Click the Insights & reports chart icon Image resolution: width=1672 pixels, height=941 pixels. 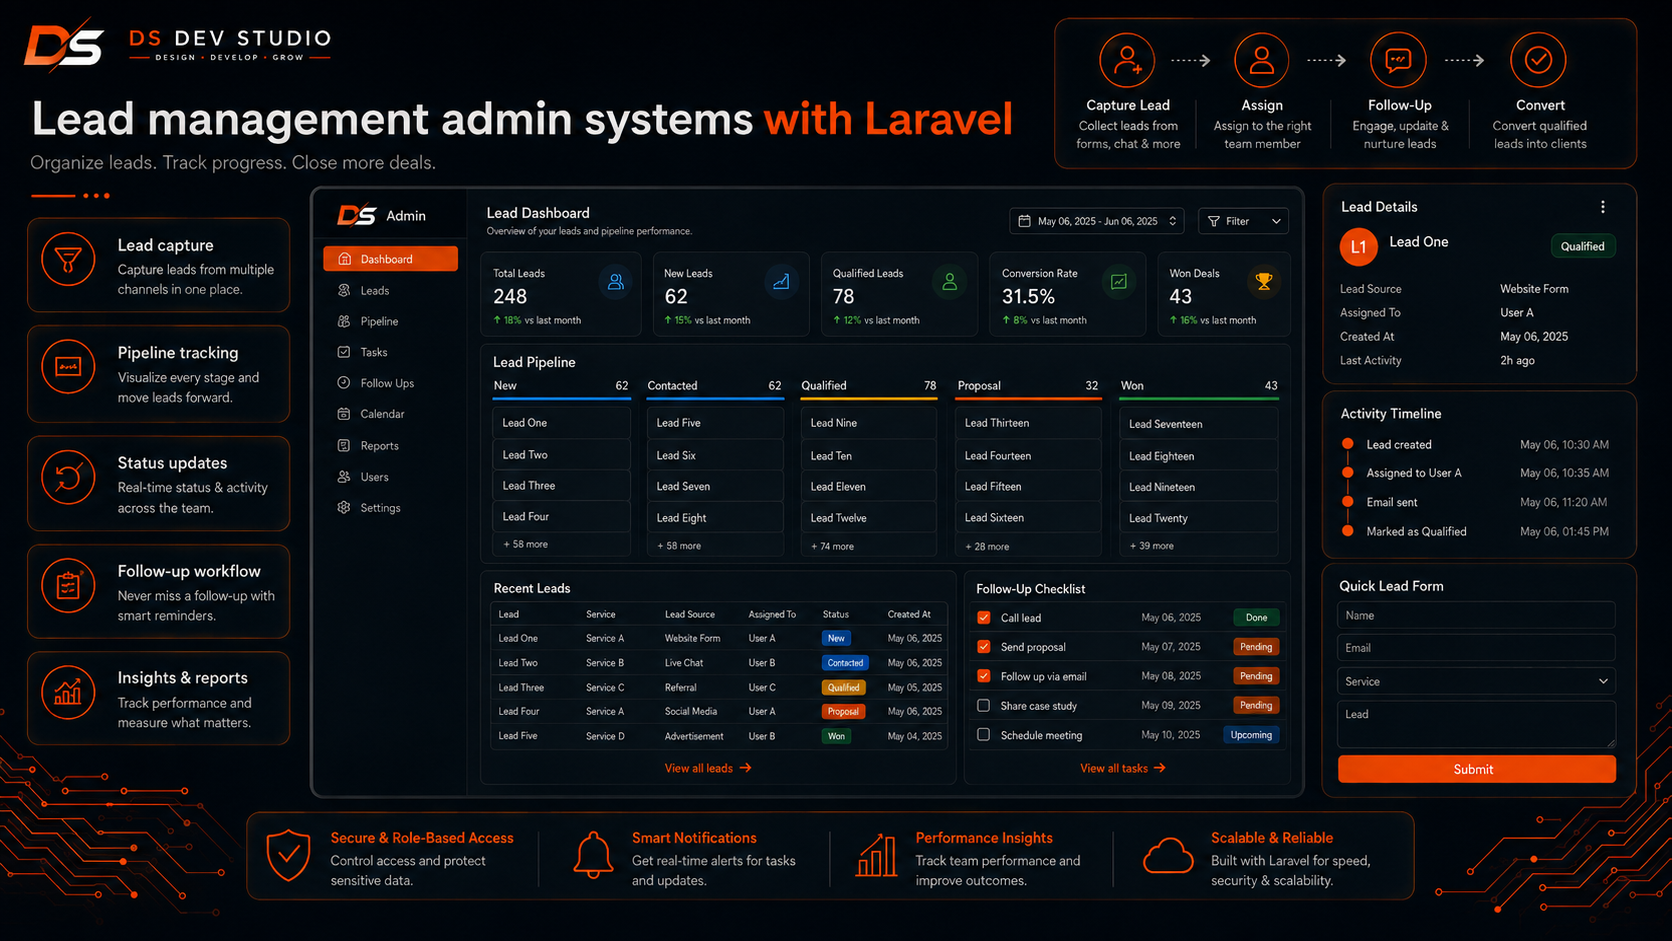point(68,692)
